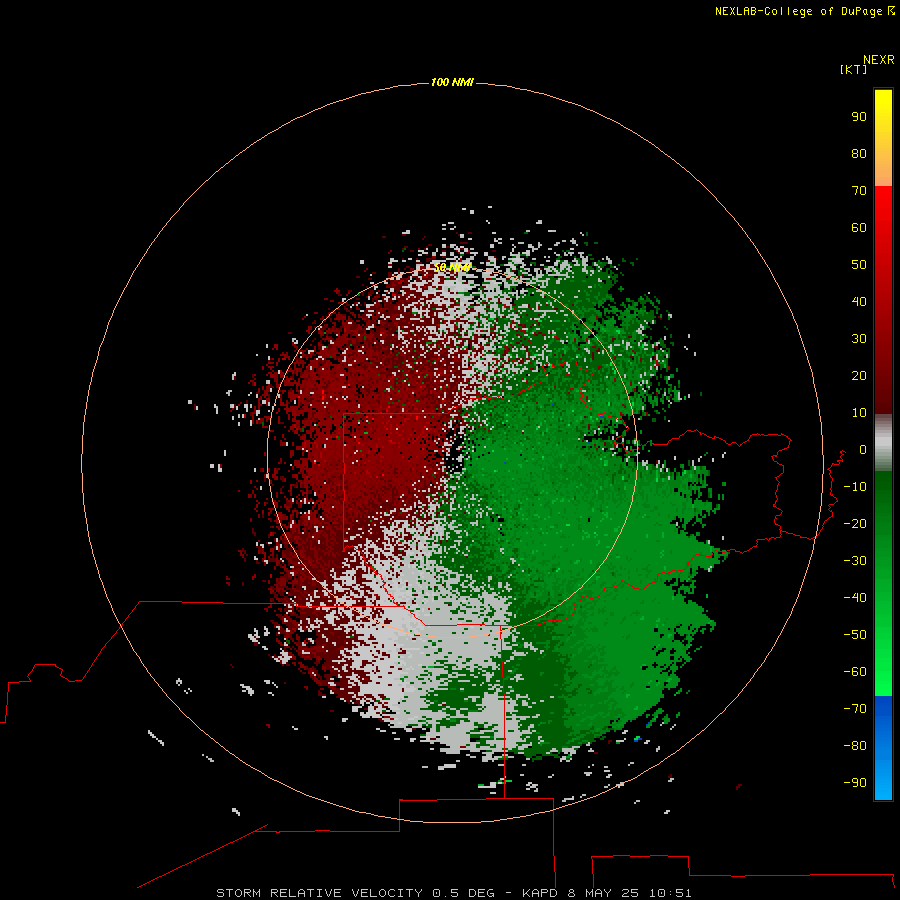
Task: Click the 90 value on velocity scale
Action: tap(859, 117)
